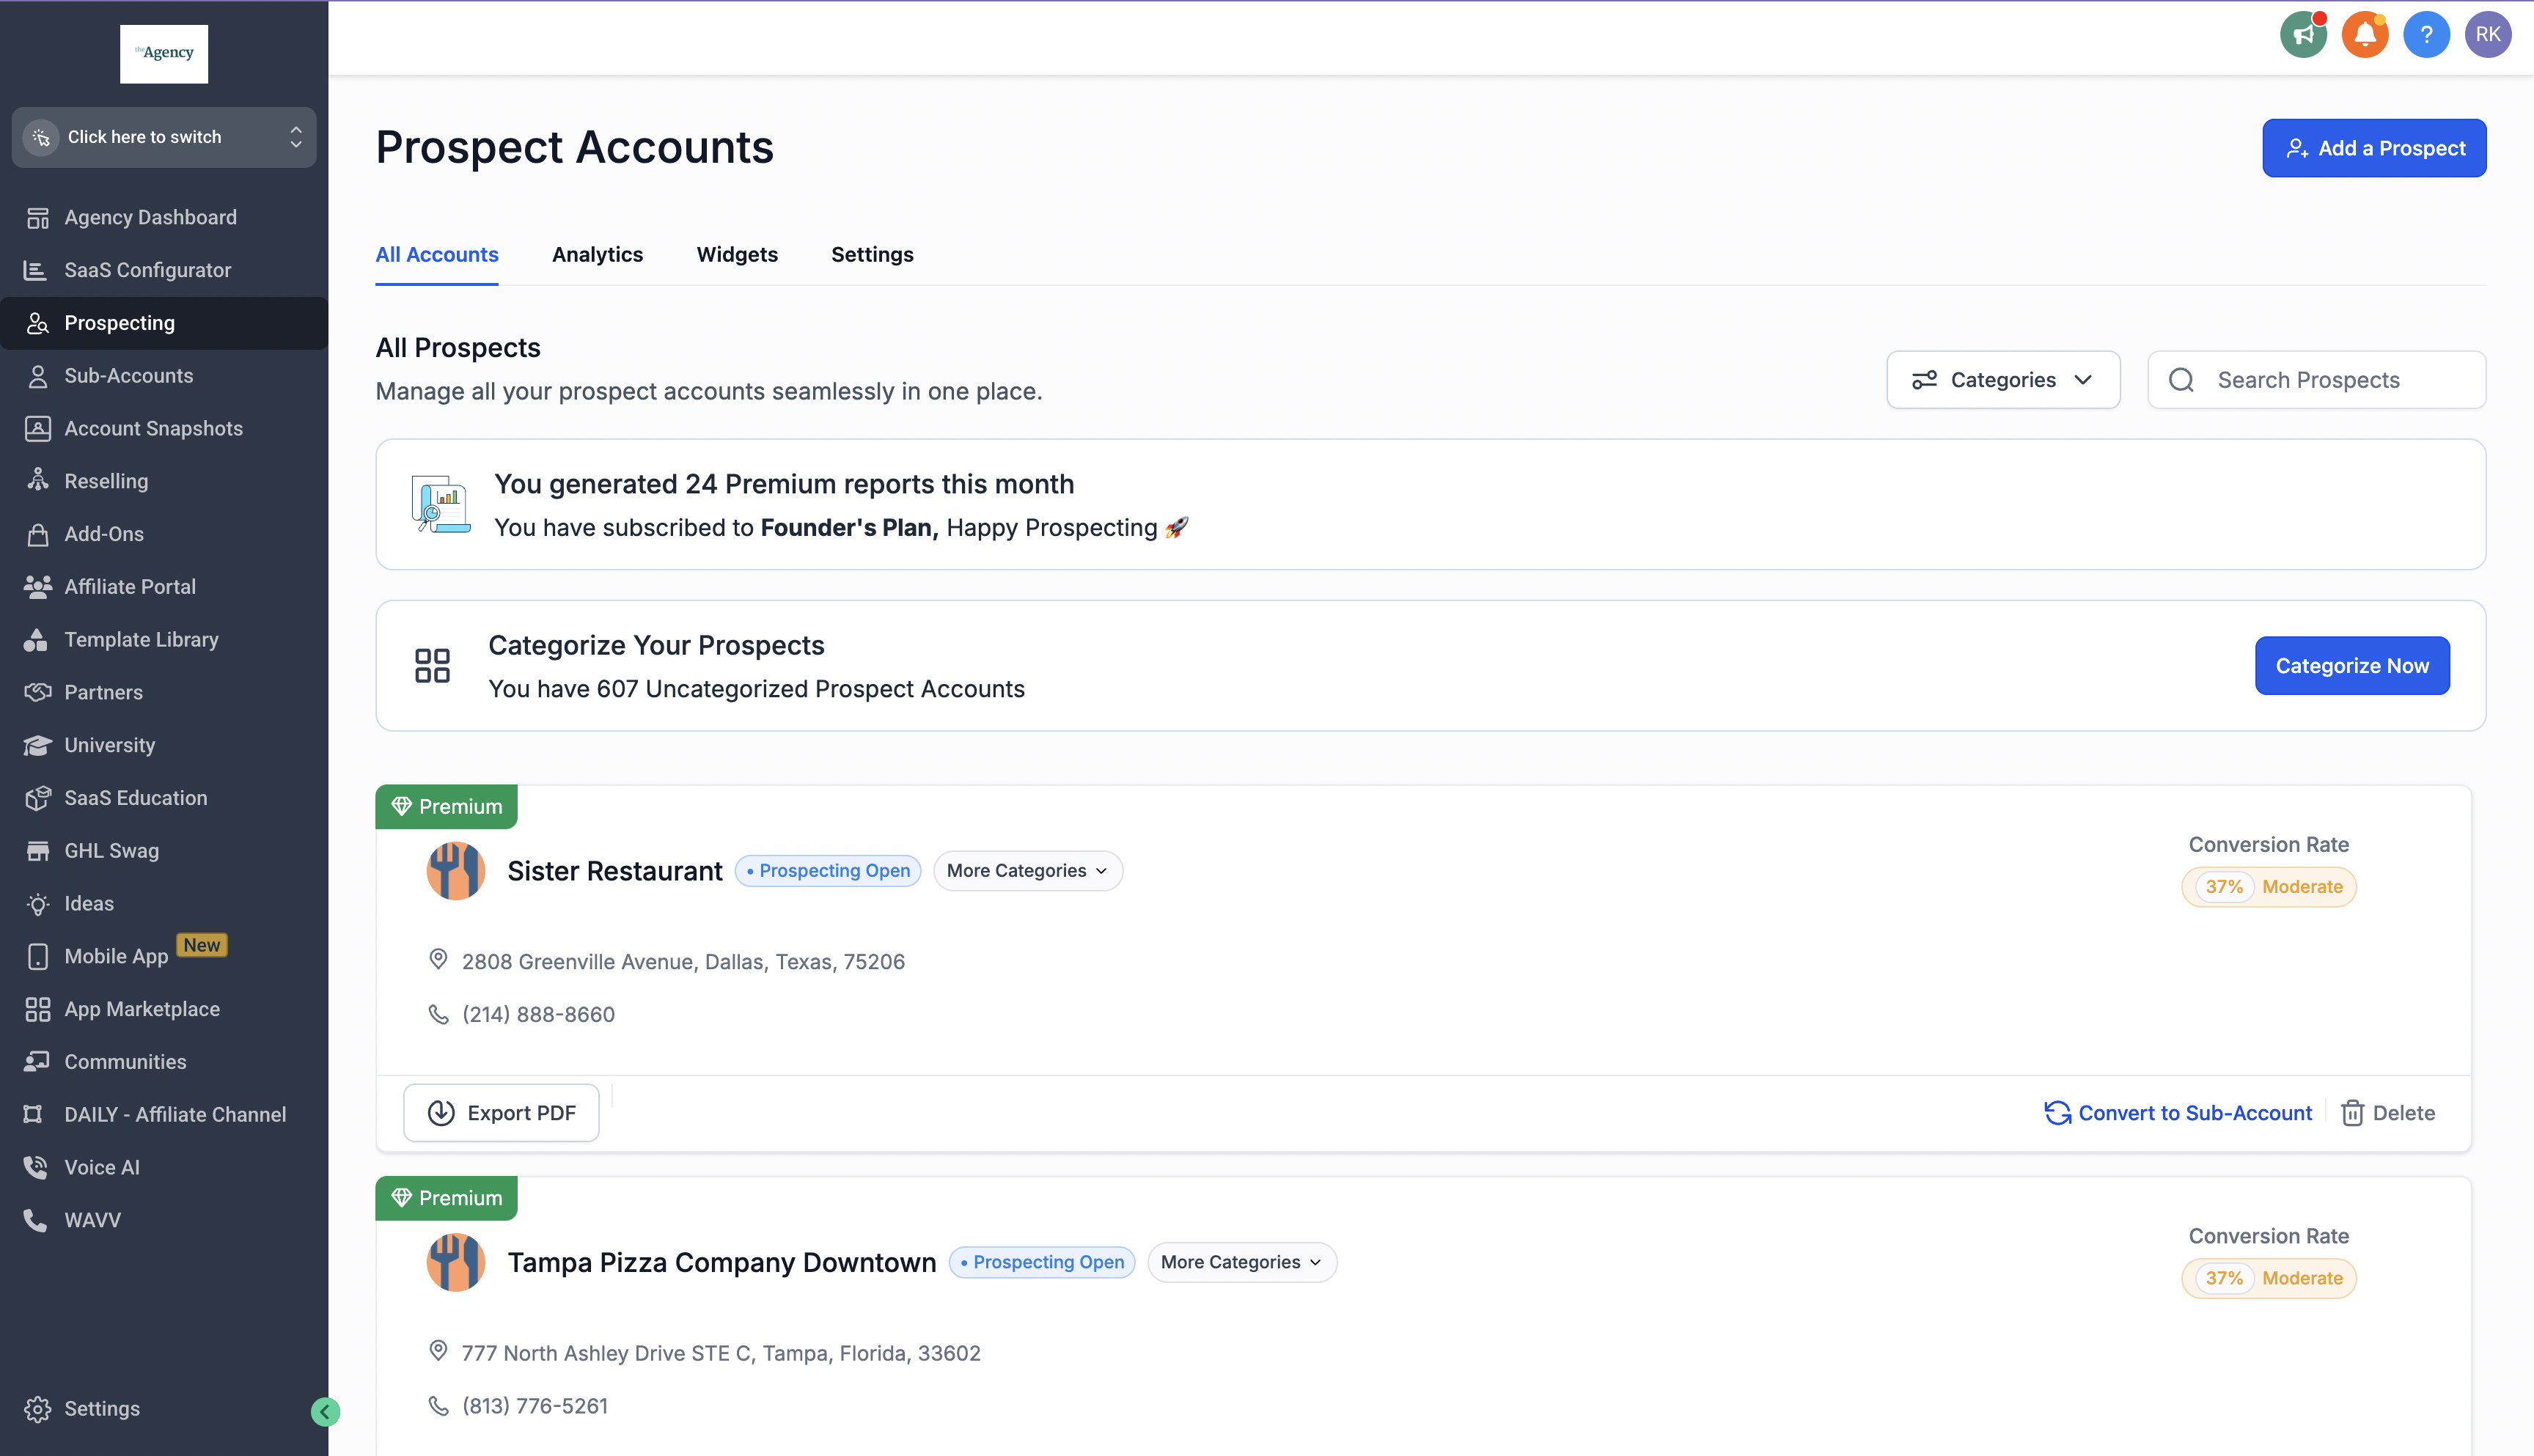Expand More Categories for Sister Restaurant
The height and width of the screenshot is (1456, 2534).
(x=1027, y=871)
